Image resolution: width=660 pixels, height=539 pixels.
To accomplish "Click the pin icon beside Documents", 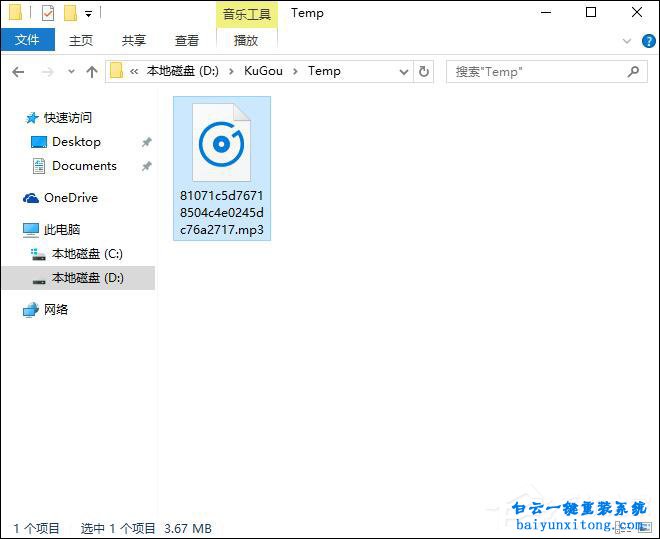I will coord(146,166).
